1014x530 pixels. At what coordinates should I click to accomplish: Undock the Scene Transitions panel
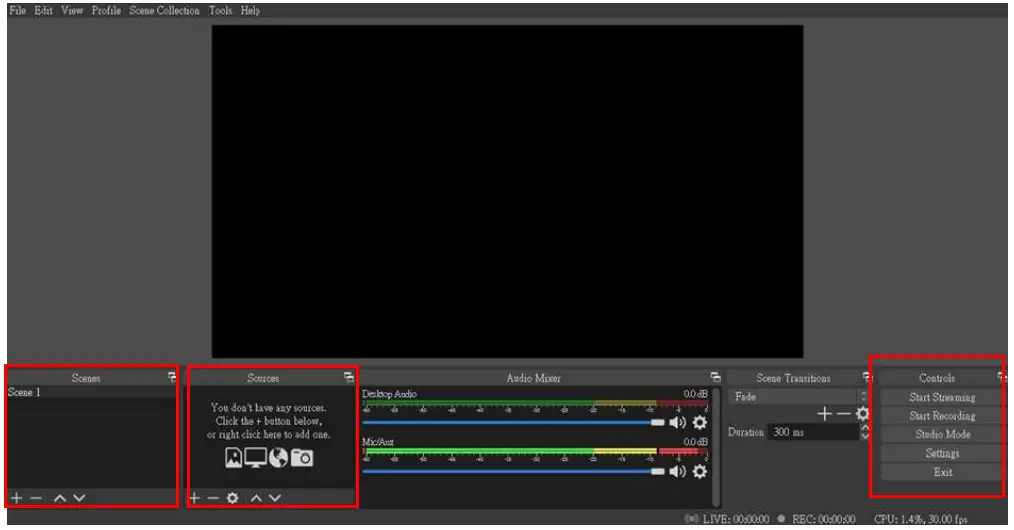pyautogui.click(x=867, y=377)
